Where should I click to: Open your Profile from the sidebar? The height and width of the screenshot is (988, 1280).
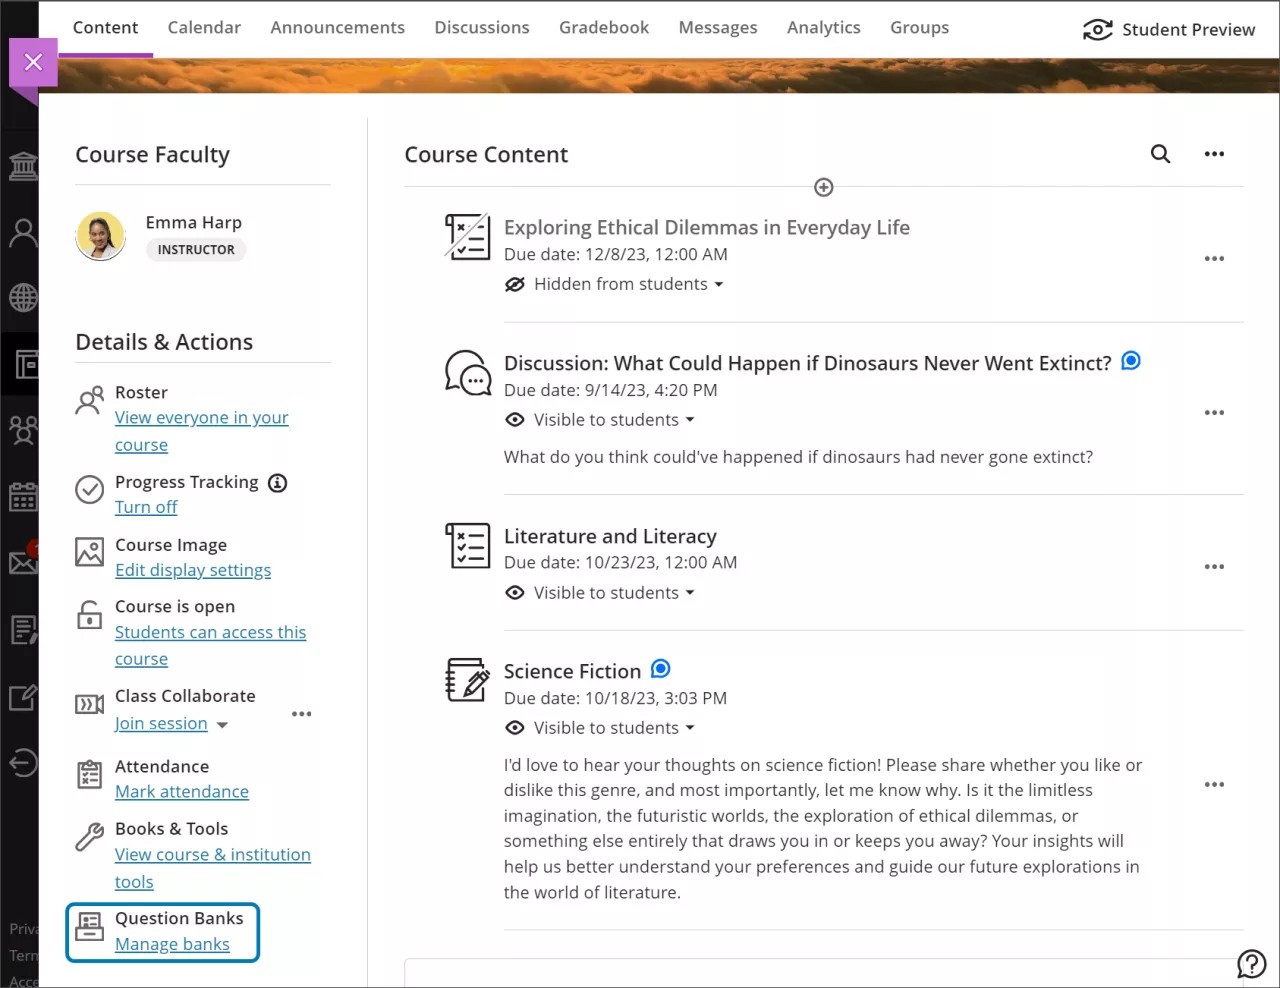pyautogui.click(x=22, y=232)
